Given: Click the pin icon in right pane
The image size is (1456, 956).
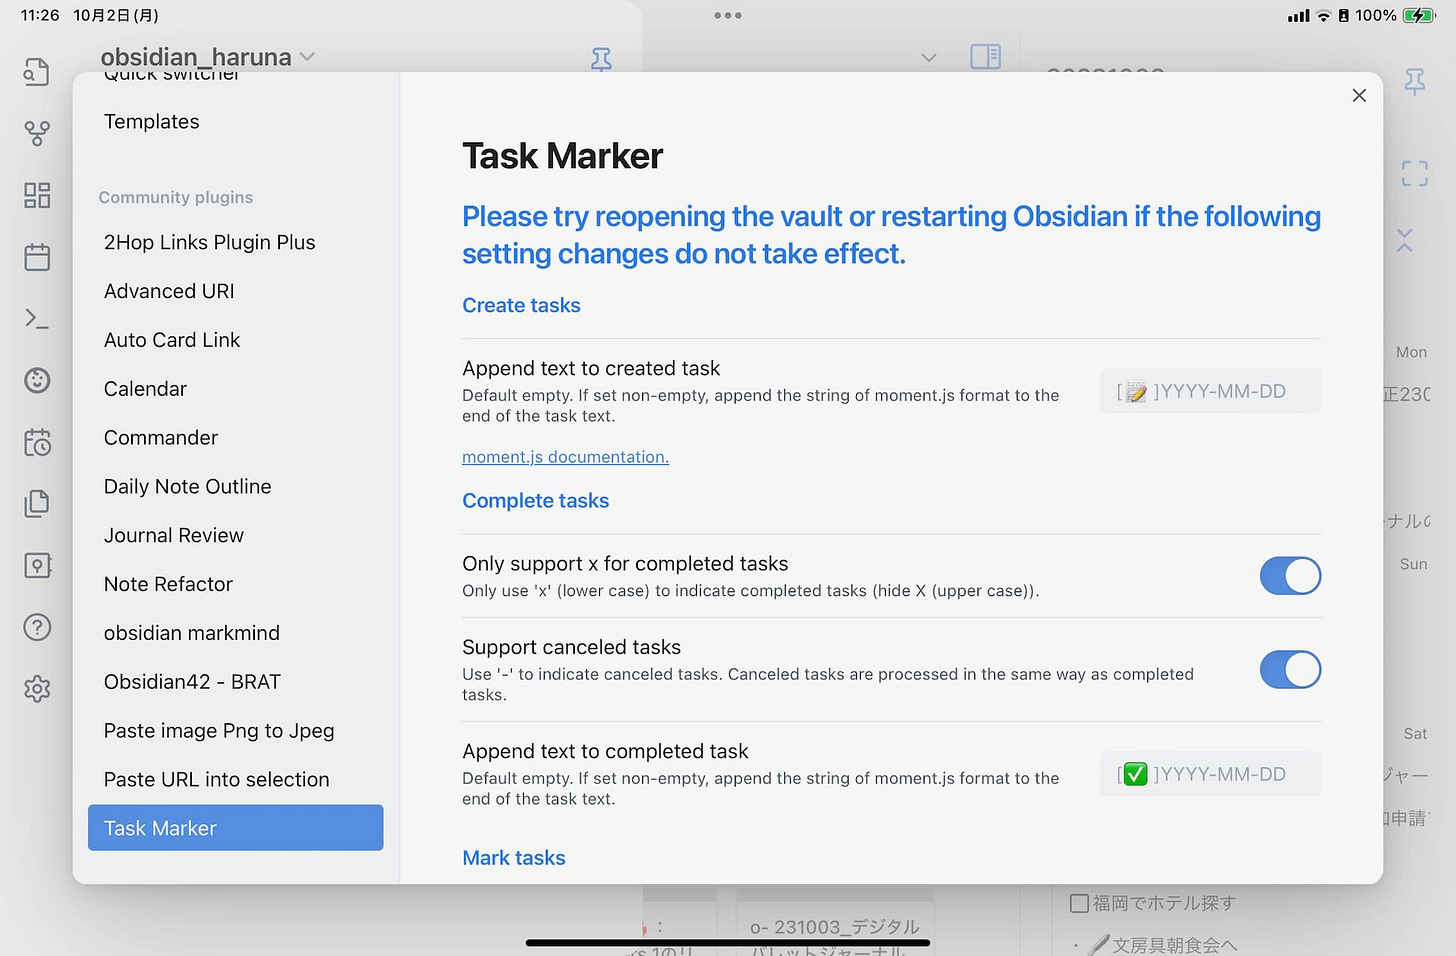Looking at the screenshot, I should (x=1415, y=81).
